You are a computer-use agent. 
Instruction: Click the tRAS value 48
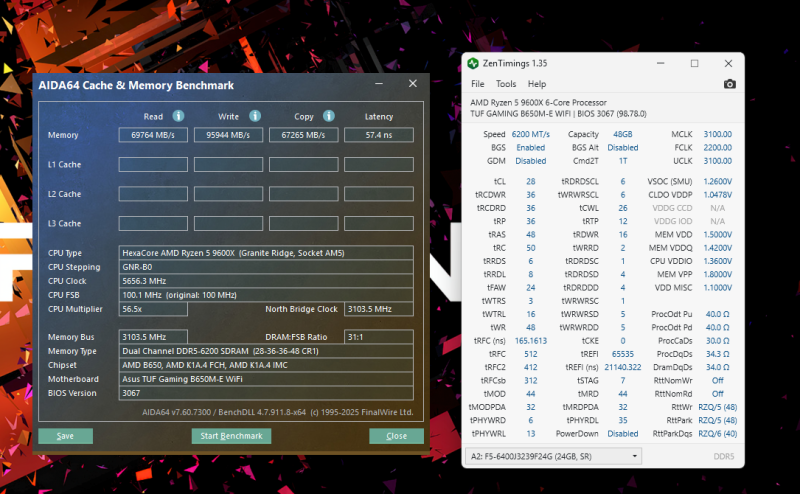531,234
